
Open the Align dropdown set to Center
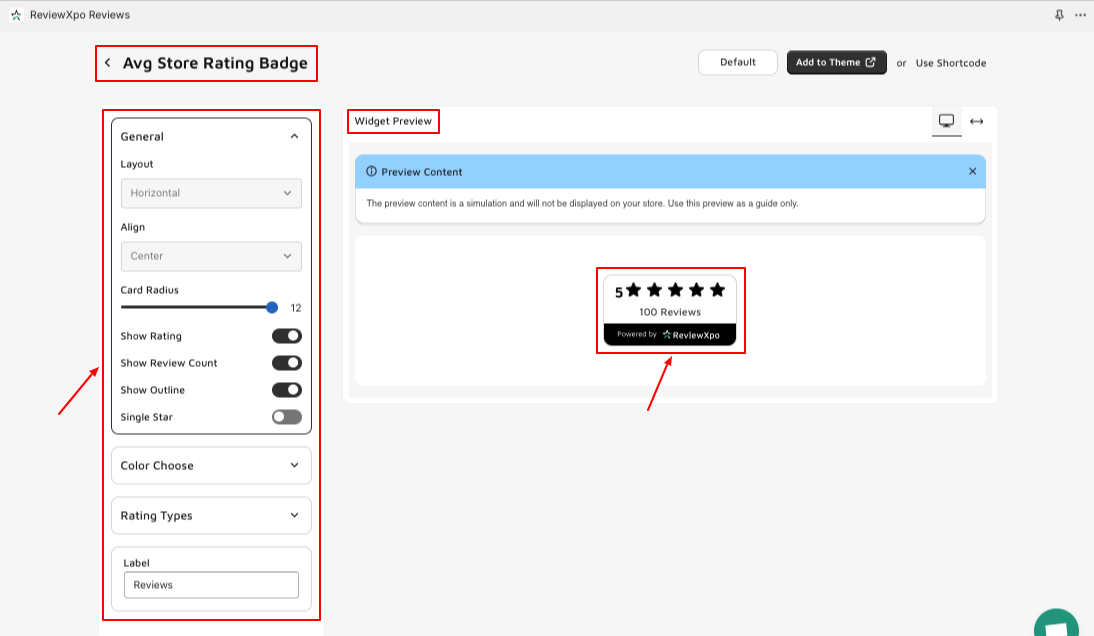click(211, 256)
